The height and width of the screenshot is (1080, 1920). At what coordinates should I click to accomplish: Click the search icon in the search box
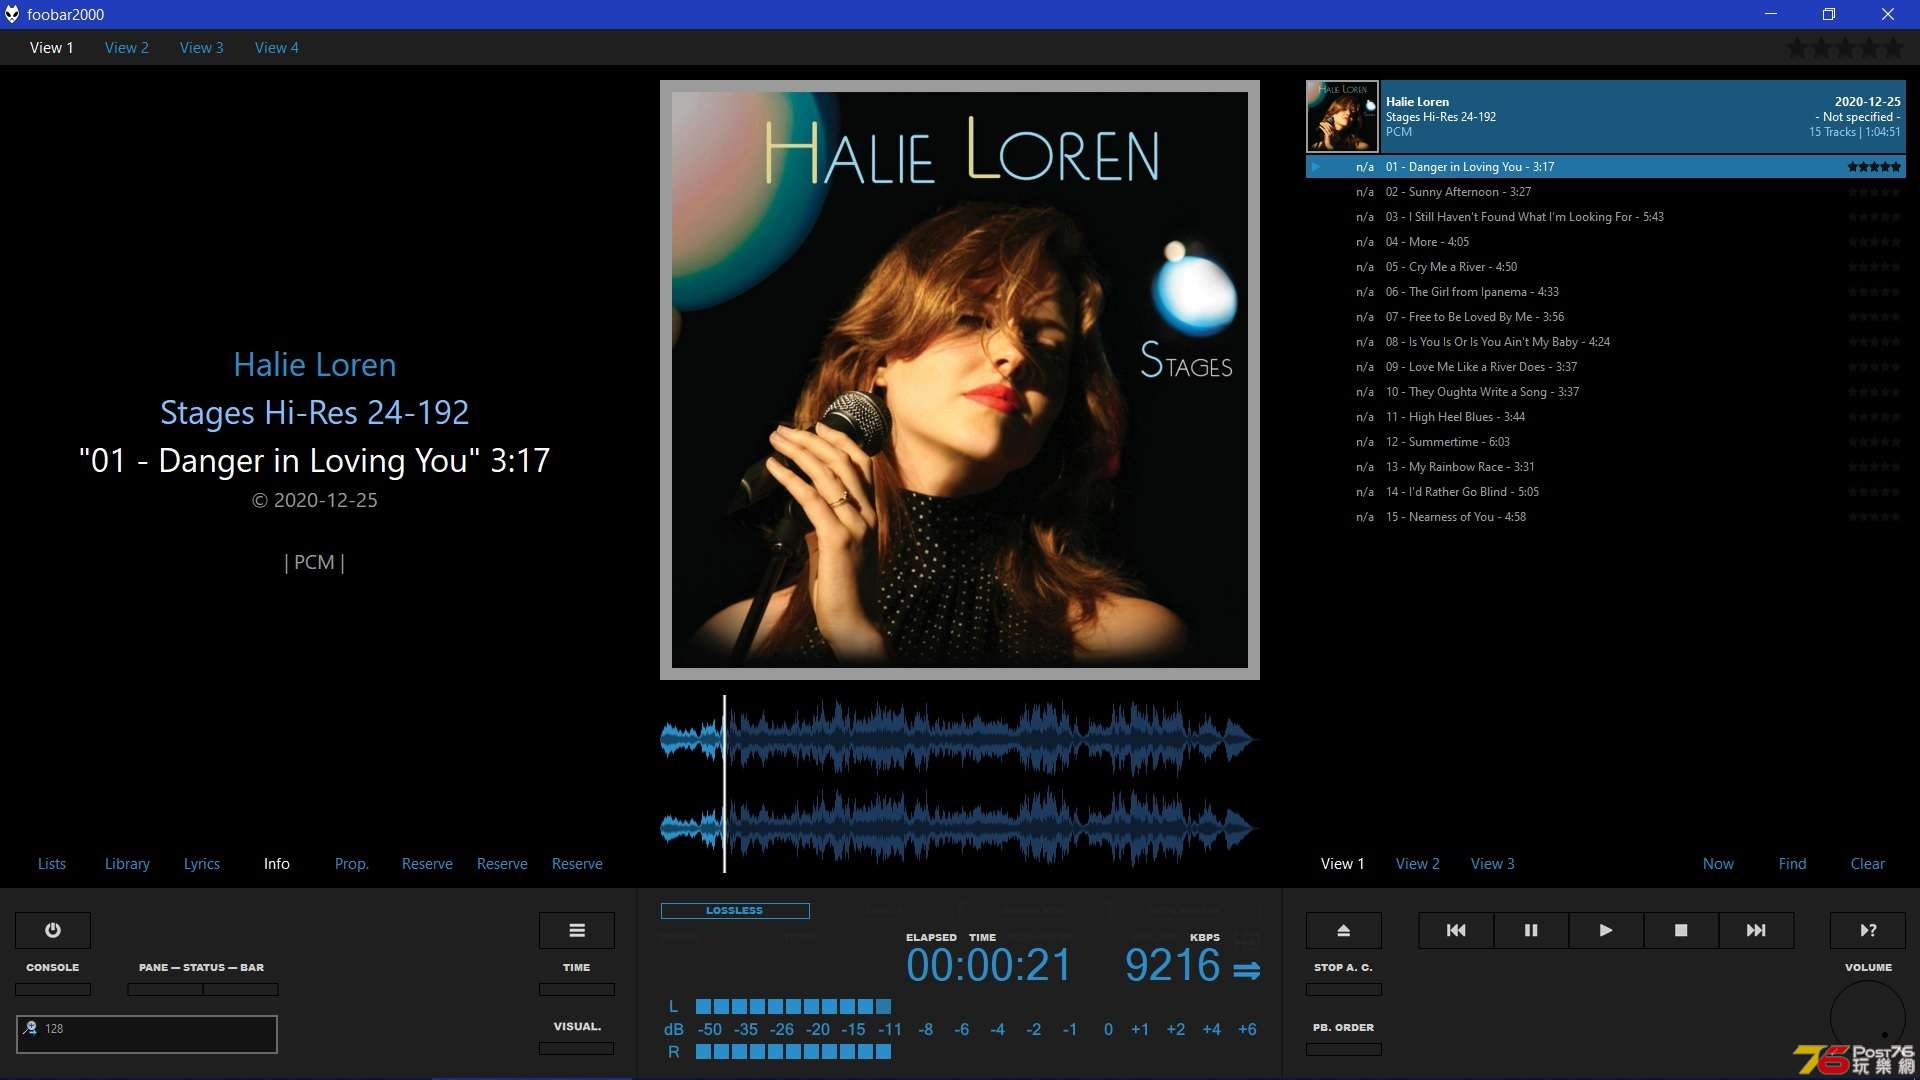(30, 1028)
